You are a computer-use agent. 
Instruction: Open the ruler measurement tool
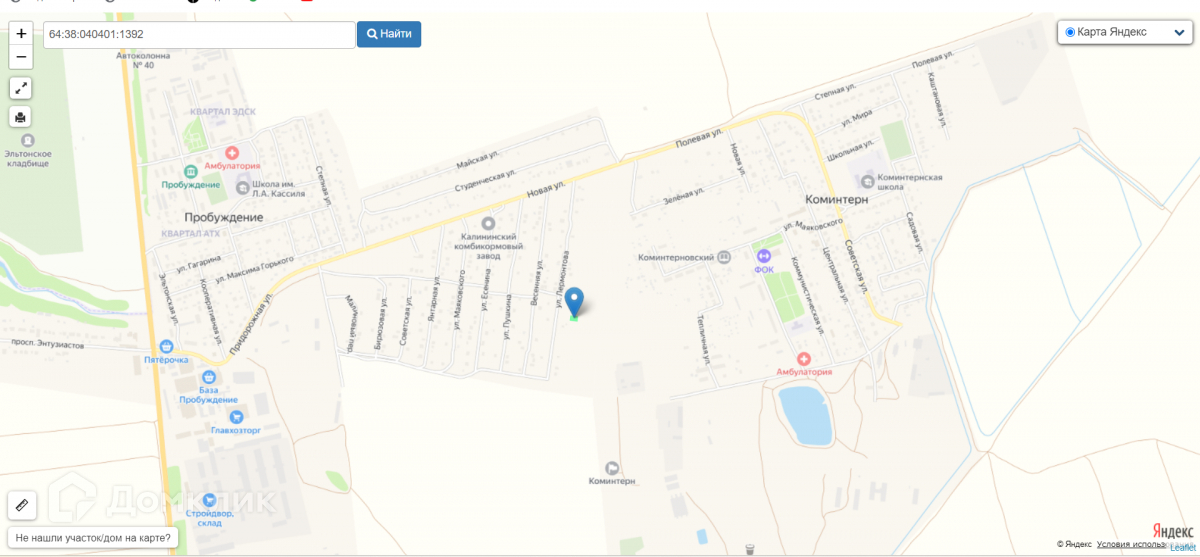pyautogui.click(x=22, y=506)
